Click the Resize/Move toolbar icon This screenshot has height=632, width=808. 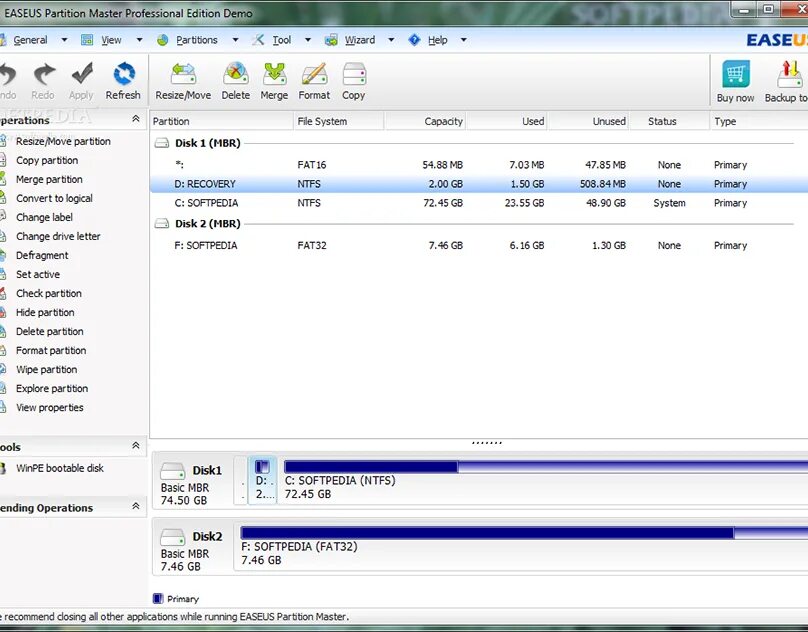tap(183, 74)
